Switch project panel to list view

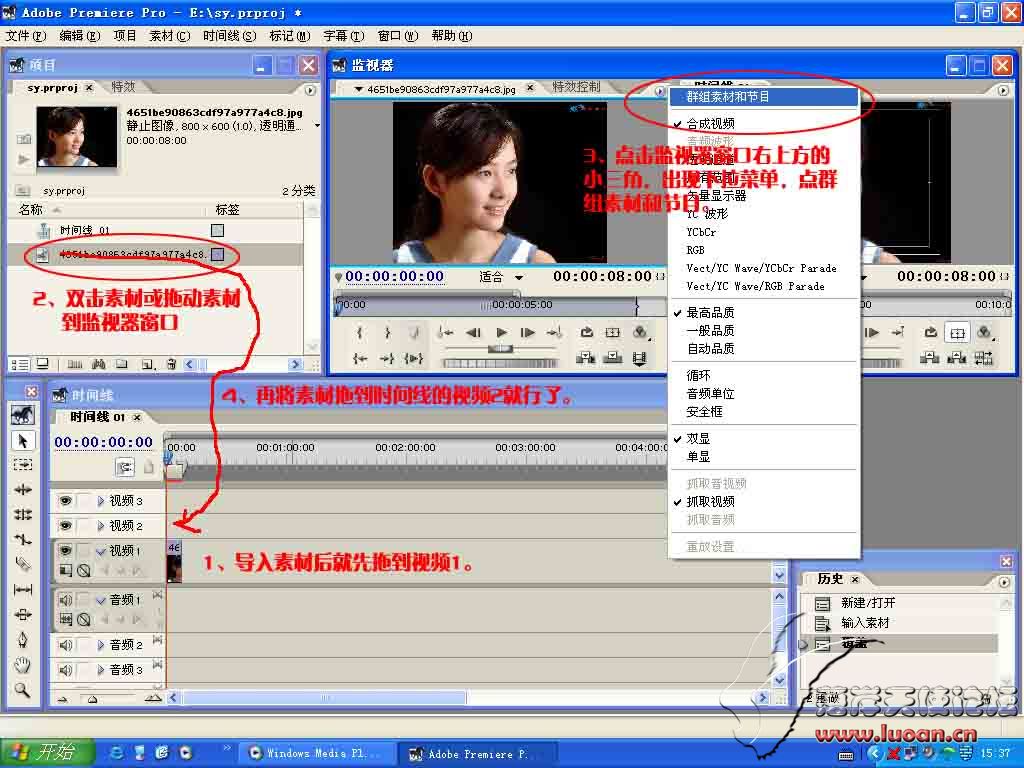(20, 364)
